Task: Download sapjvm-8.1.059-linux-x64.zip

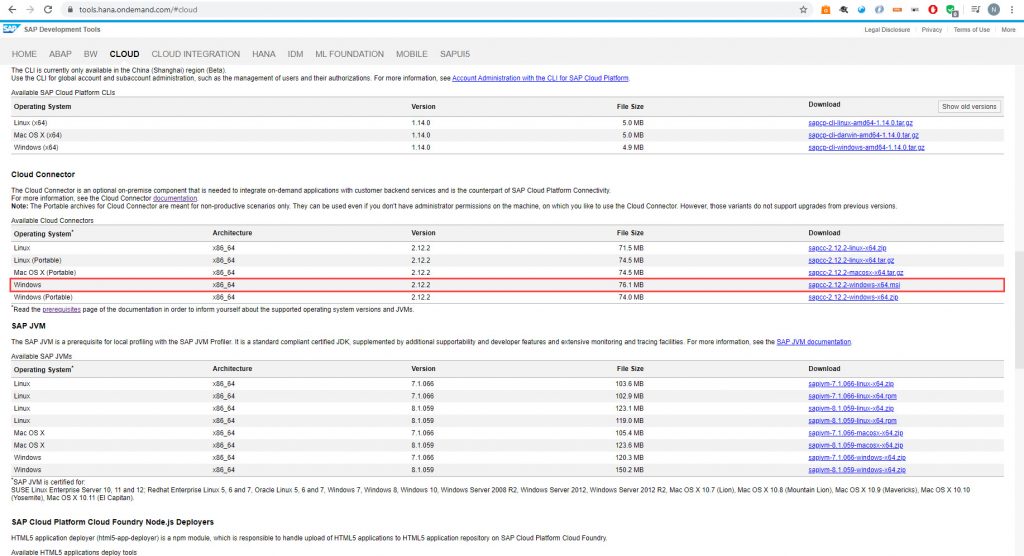Action: (851, 409)
